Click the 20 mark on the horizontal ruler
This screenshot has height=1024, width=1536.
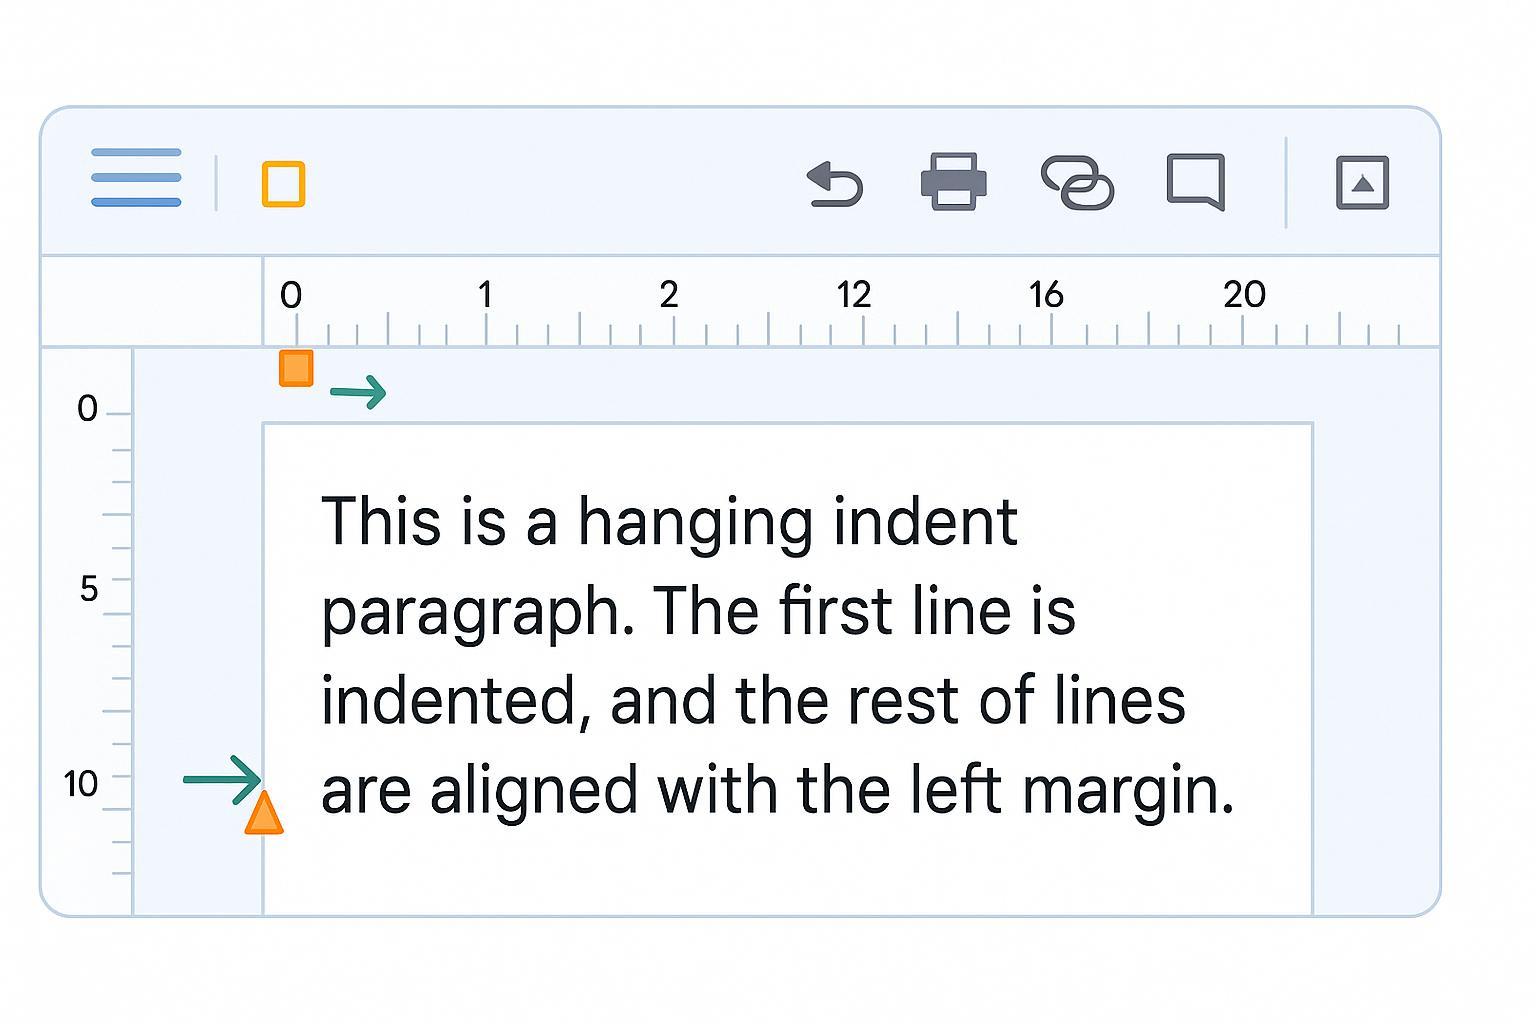tap(1244, 295)
